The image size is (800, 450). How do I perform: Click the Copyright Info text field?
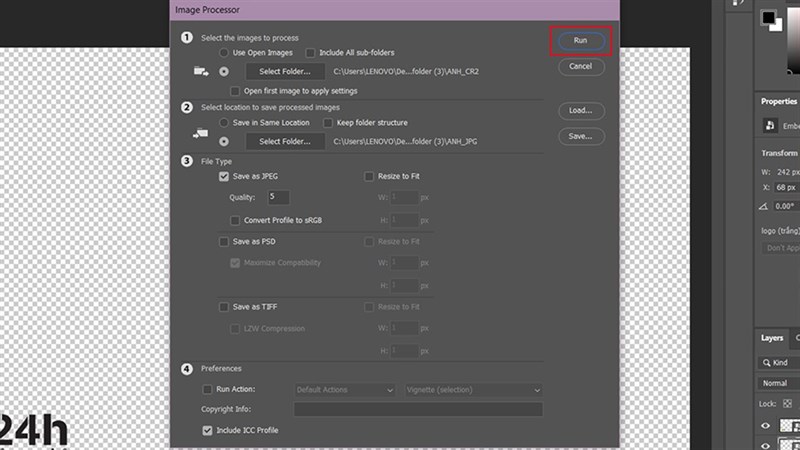(418, 409)
